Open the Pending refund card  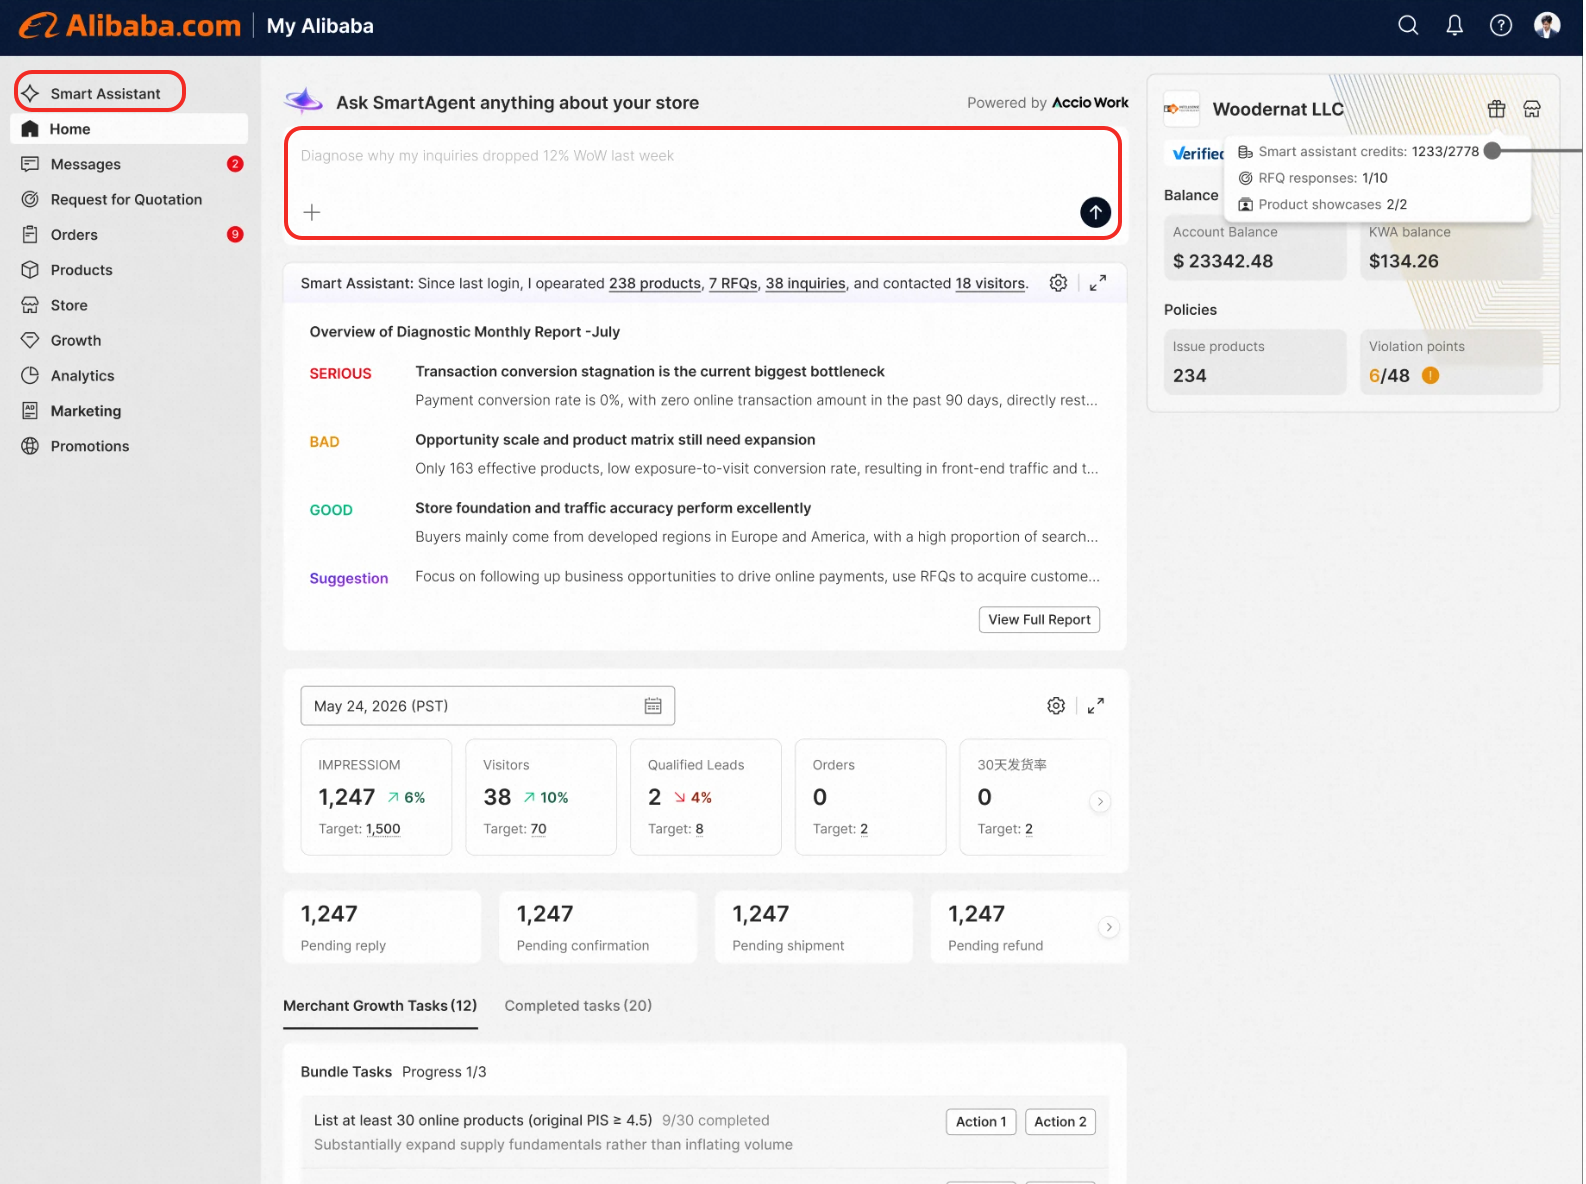point(1030,927)
